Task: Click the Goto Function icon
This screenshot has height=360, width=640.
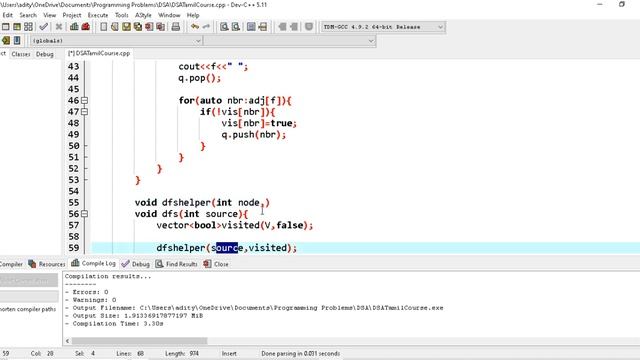Action: coord(251,27)
